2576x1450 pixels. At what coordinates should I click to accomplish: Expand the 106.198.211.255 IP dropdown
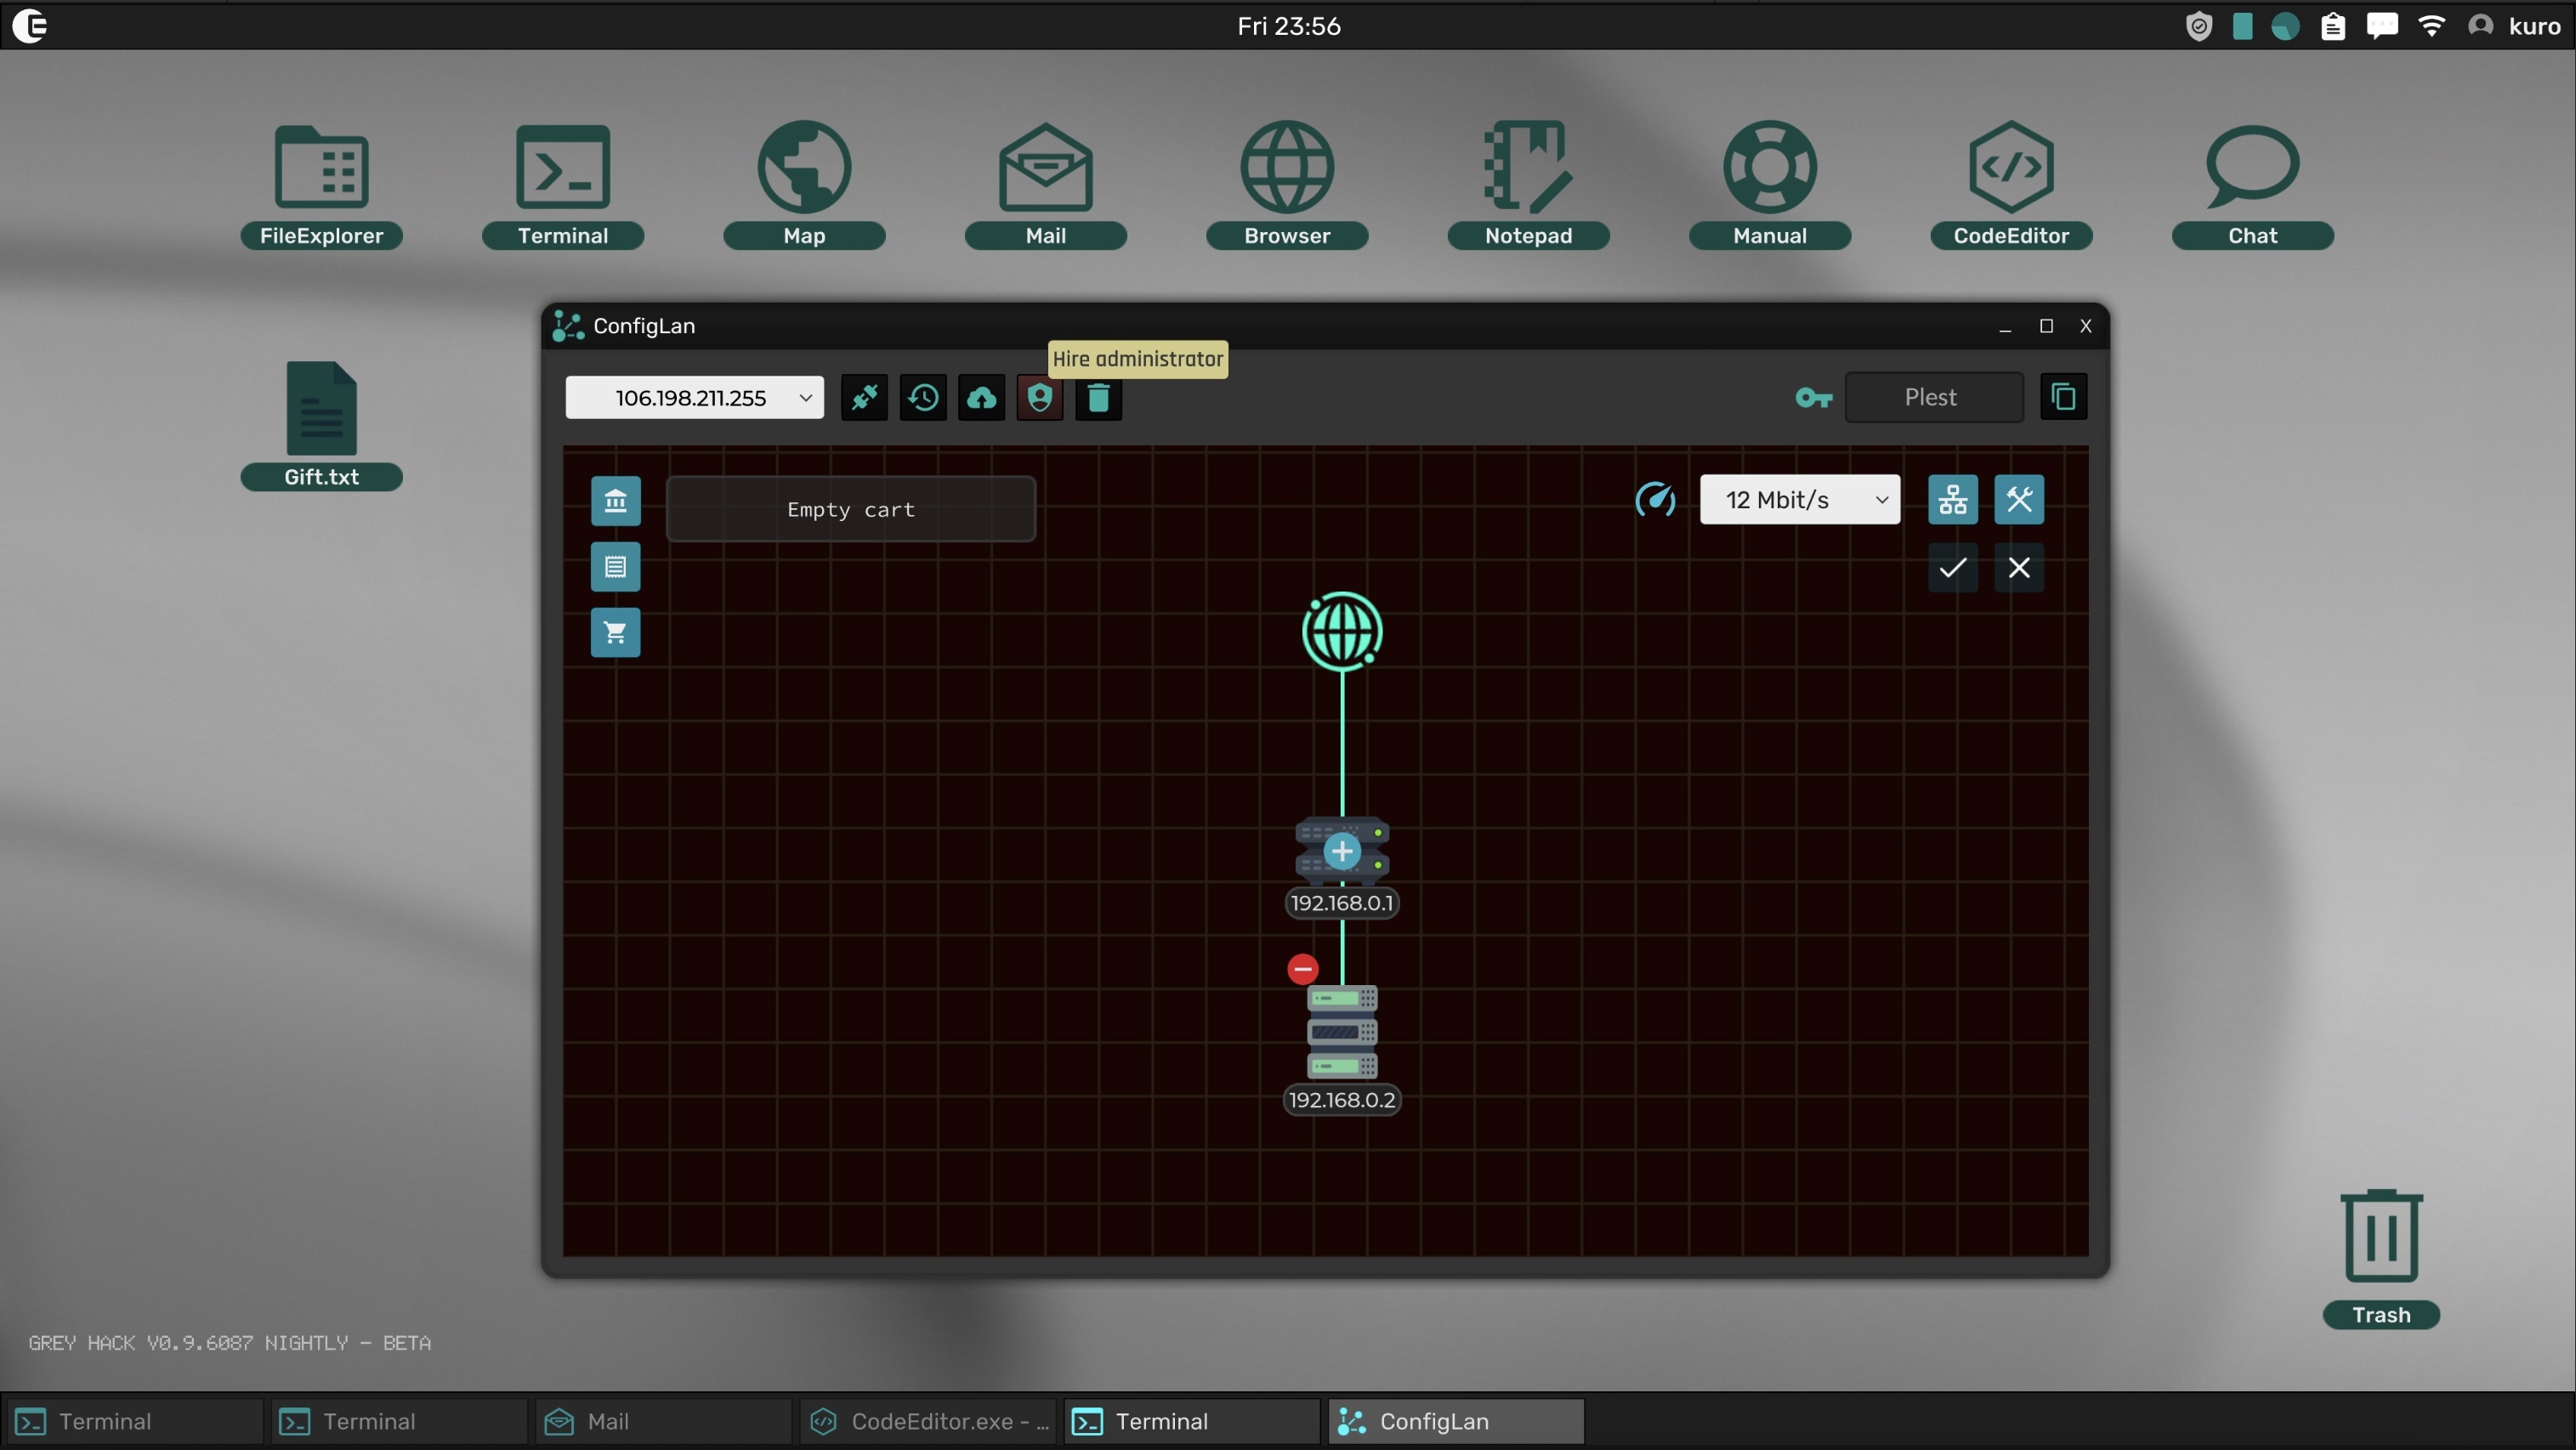[694, 398]
